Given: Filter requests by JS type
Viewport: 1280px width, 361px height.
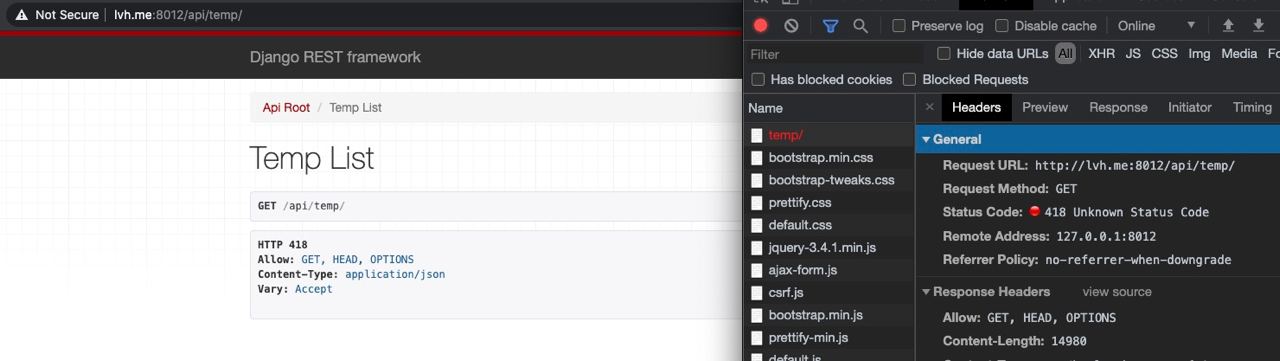Looking at the screenshot, I should (x=1133, y=53).
